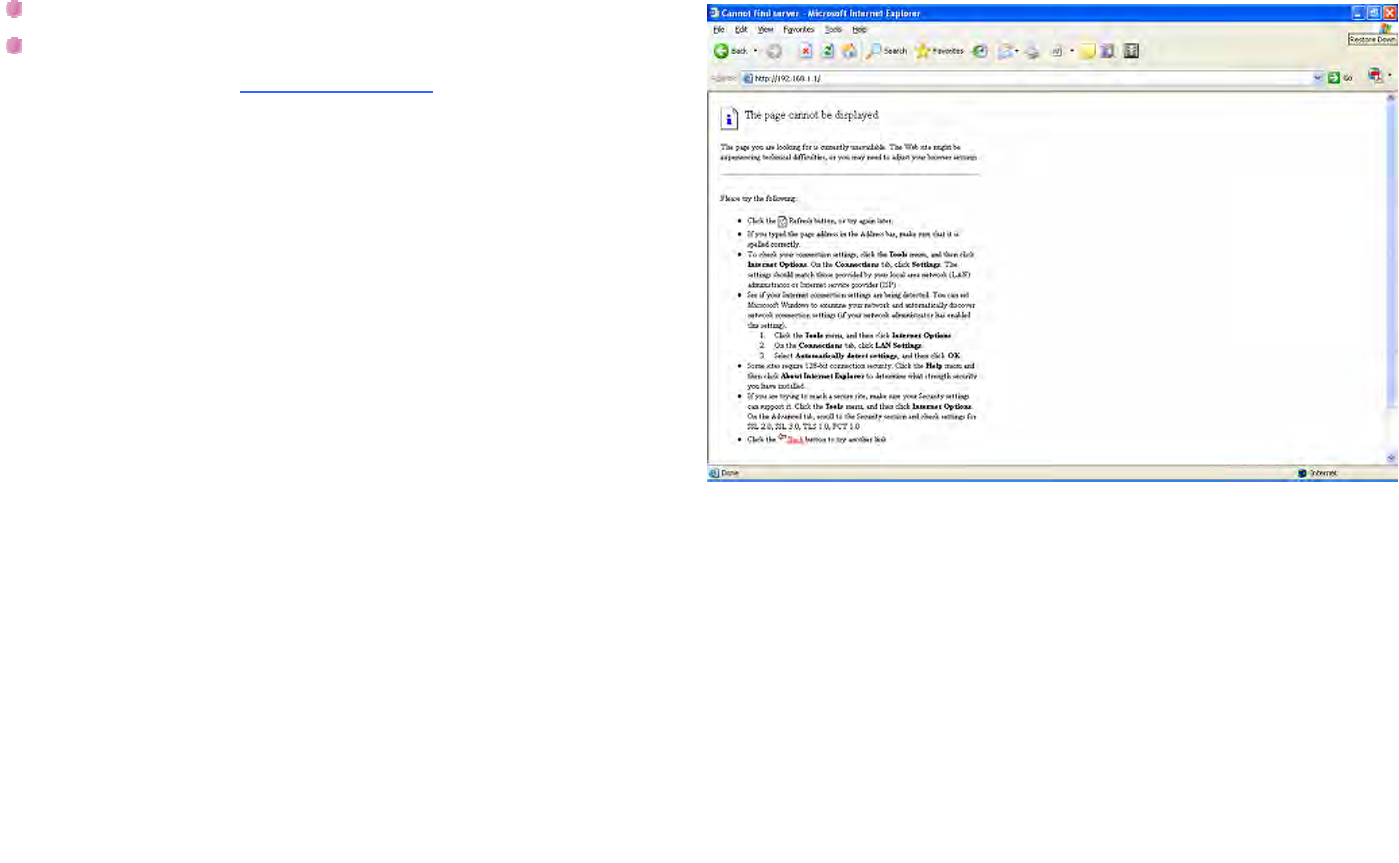The height and width of the screenshot is (863, 1399).
Task: Click the green Go button
Action: 1340,77
